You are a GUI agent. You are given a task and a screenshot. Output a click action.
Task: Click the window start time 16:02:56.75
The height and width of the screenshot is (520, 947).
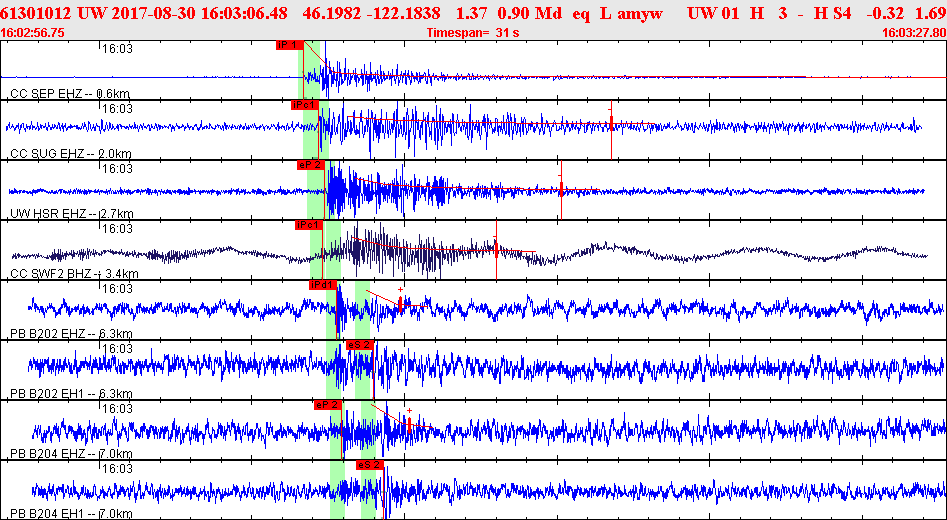pyautogui.click(x=33, y=33)
